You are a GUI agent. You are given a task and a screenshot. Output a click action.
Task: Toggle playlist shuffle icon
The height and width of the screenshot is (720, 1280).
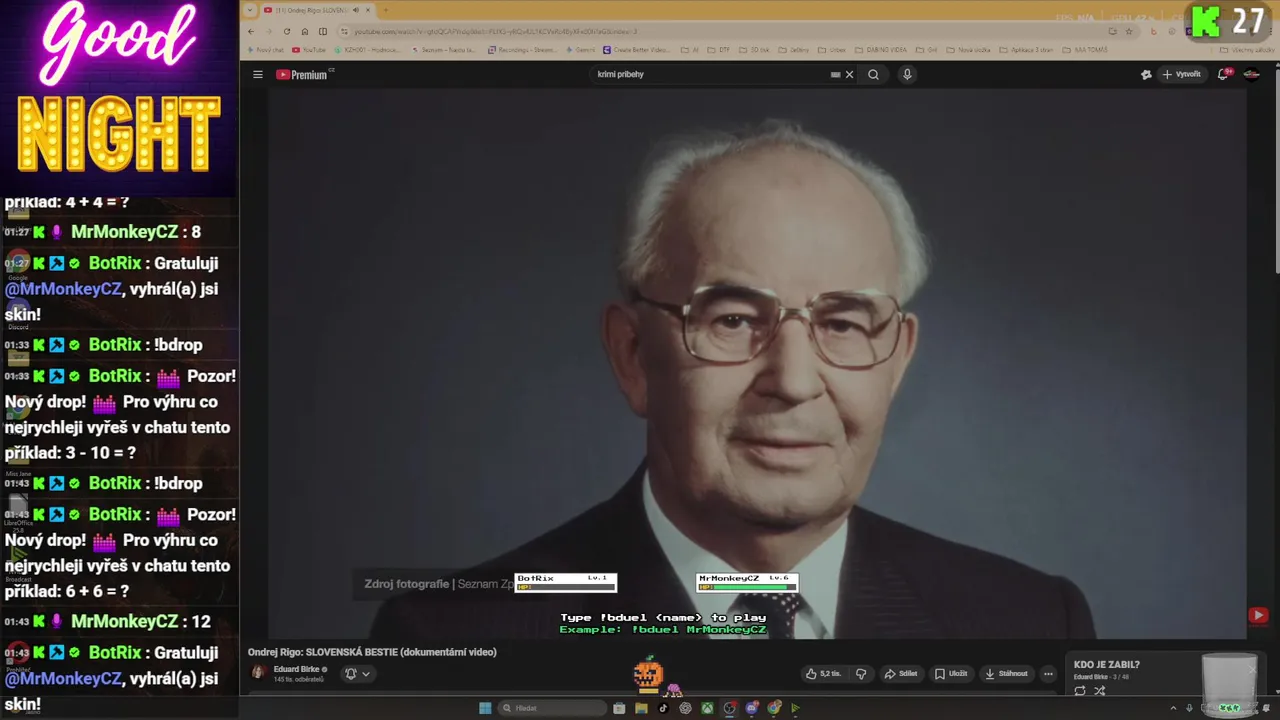[1100, 691]
